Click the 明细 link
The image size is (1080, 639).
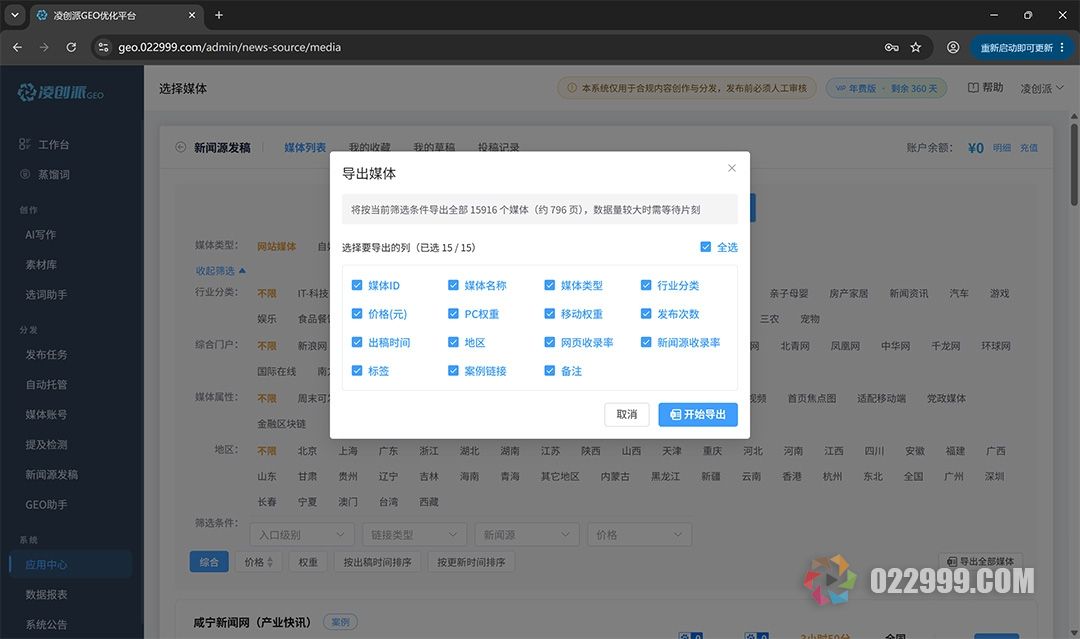1001,148
